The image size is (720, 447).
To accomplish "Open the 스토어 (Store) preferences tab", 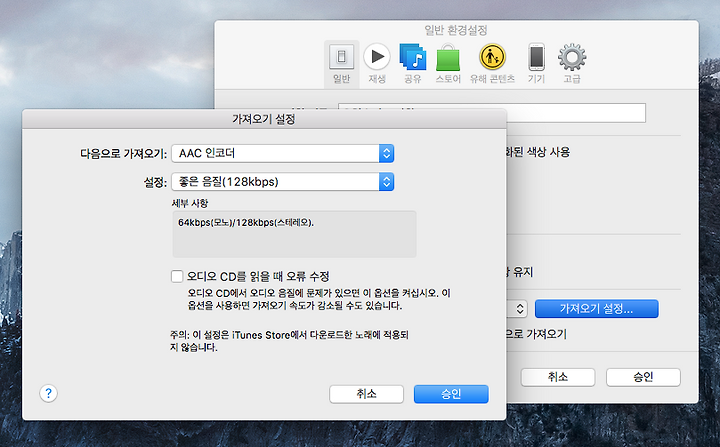I will point(448,64).
